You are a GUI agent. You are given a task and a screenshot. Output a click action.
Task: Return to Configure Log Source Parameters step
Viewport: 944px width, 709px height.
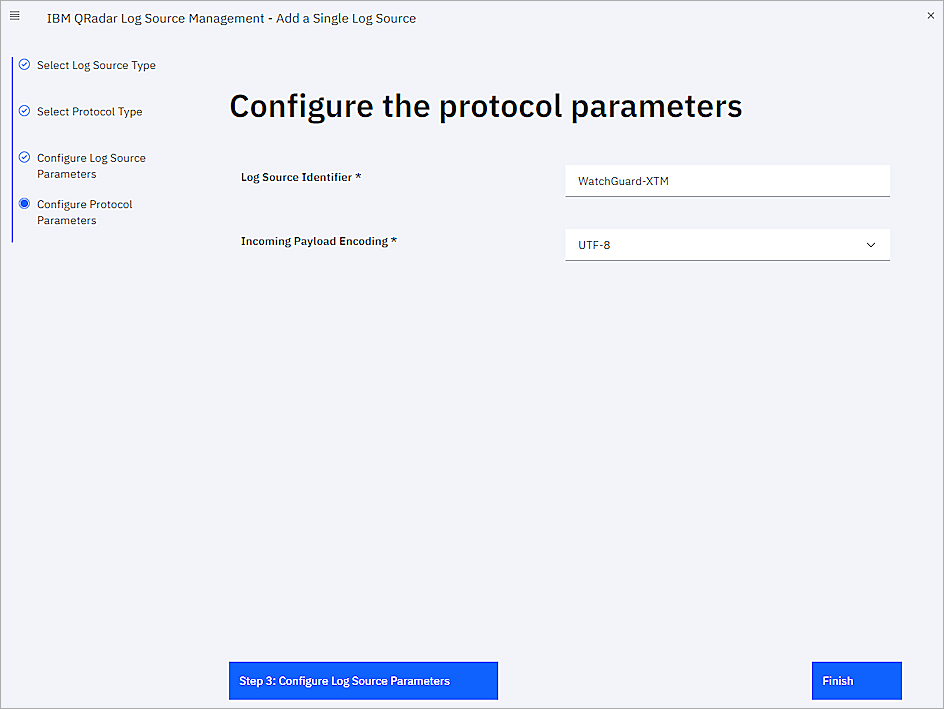[91, 166]
